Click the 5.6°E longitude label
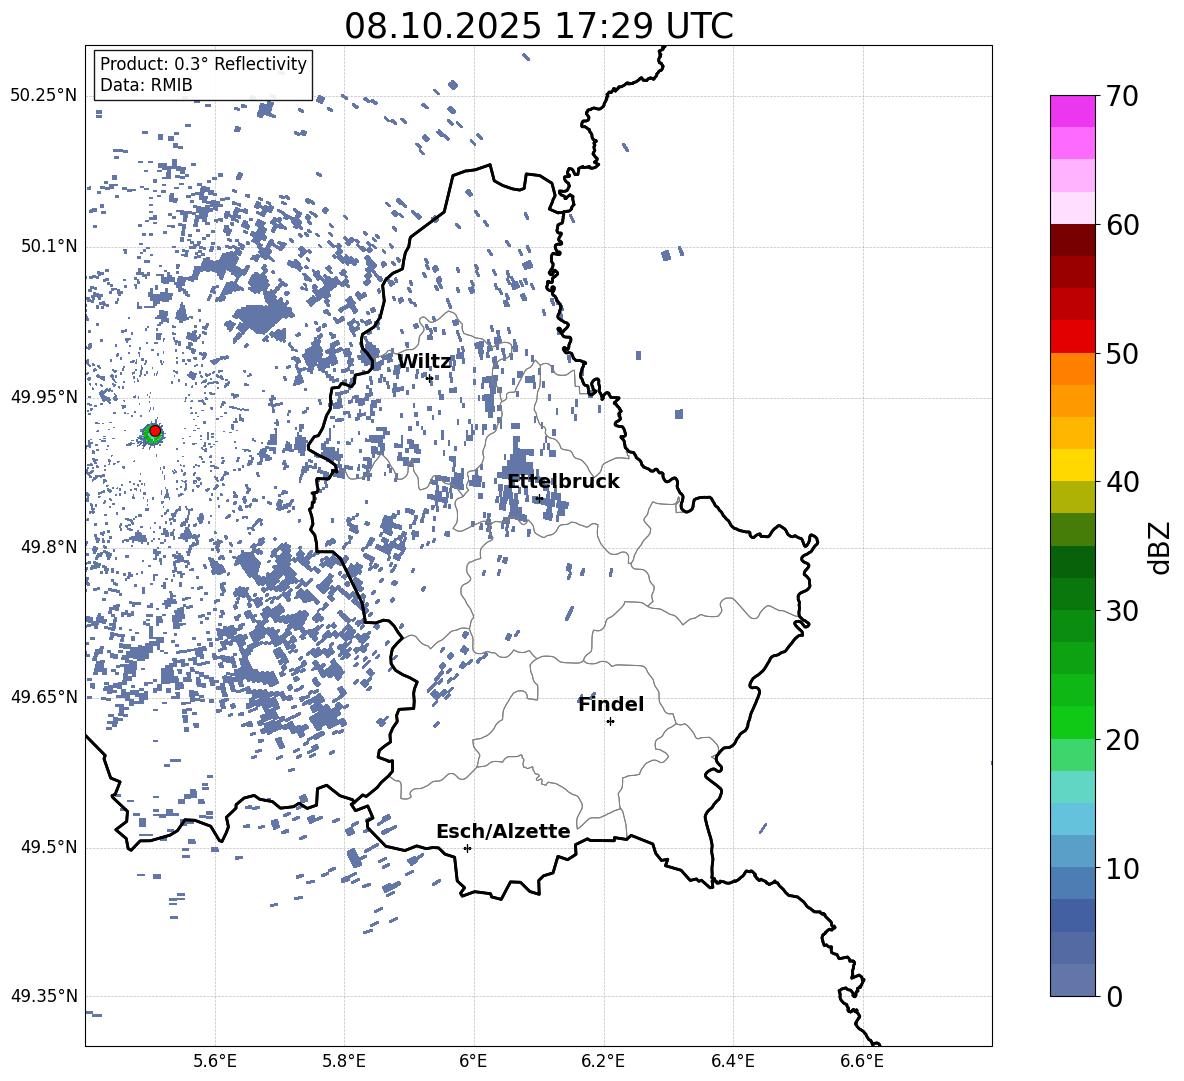This screenshot has width=1184, height=1081. tap(215, 1061)
